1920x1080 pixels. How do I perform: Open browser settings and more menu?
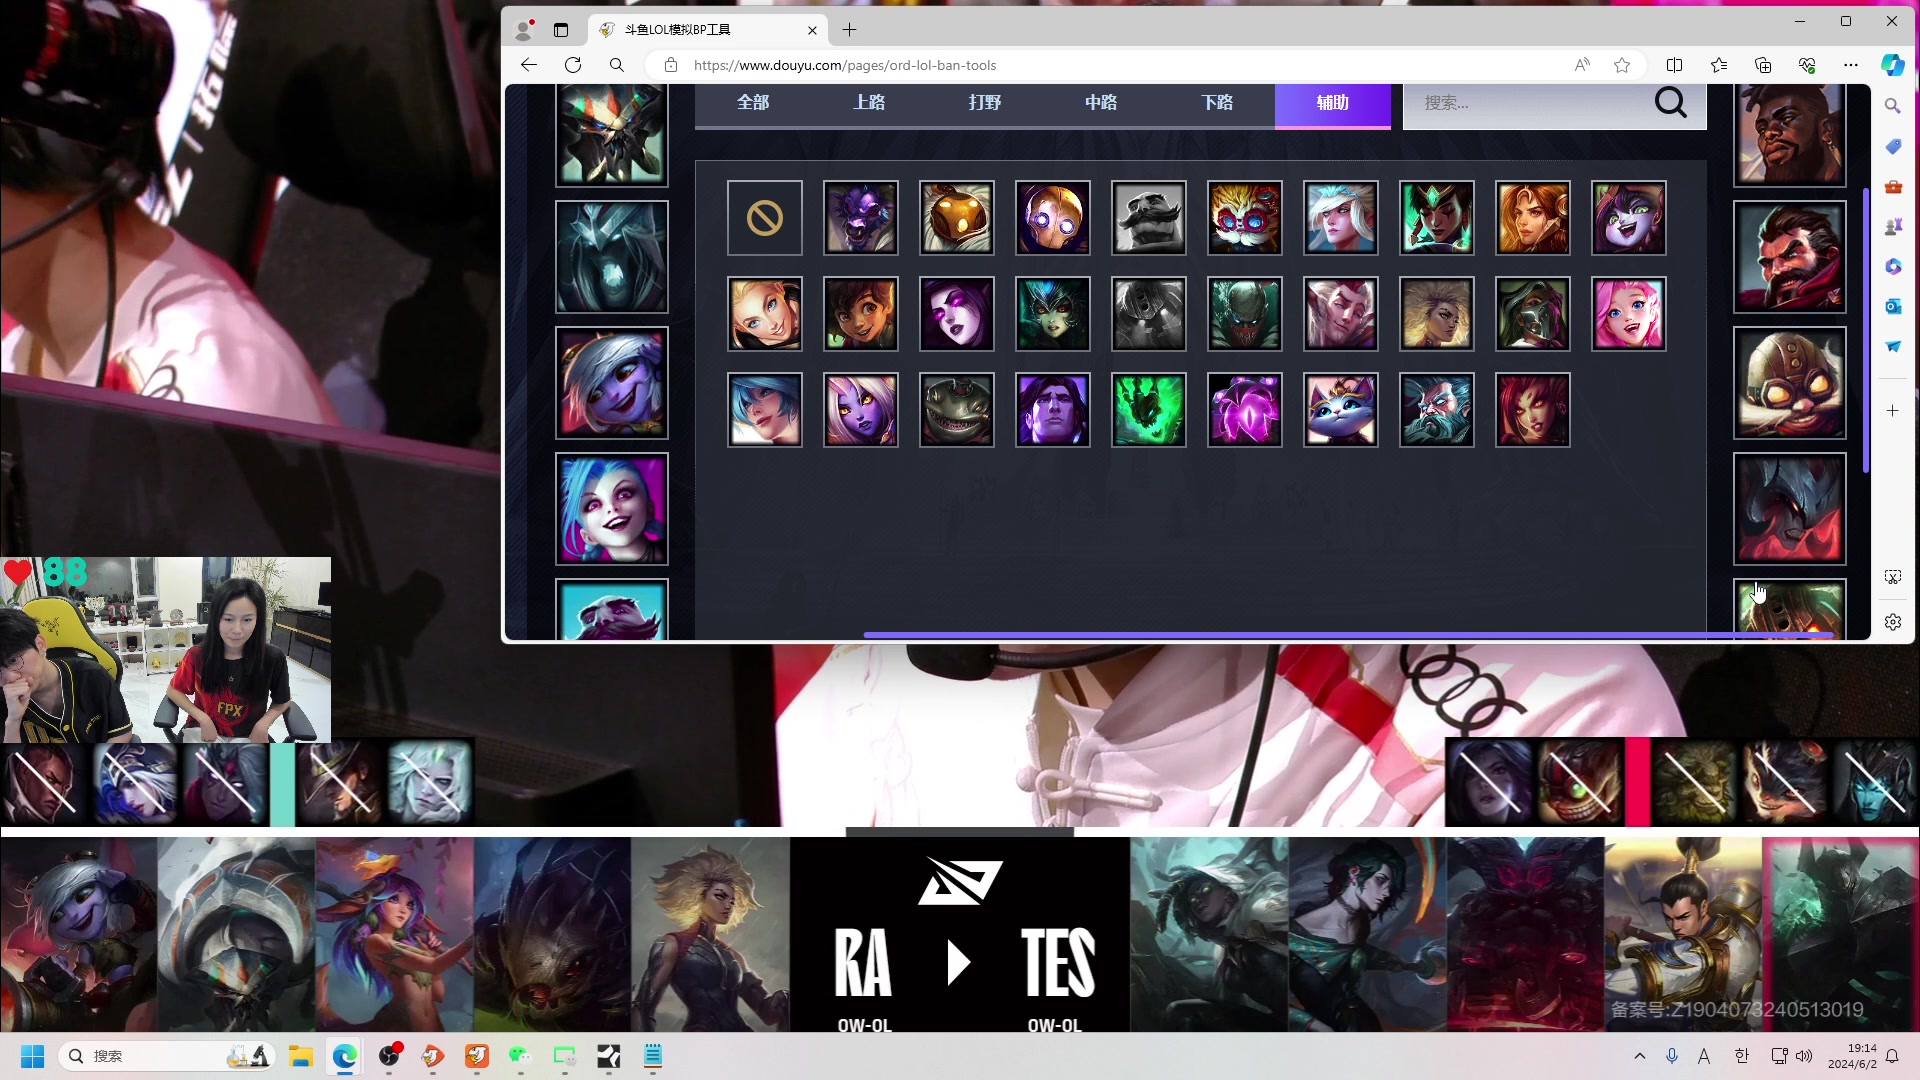pos(1851,65)
